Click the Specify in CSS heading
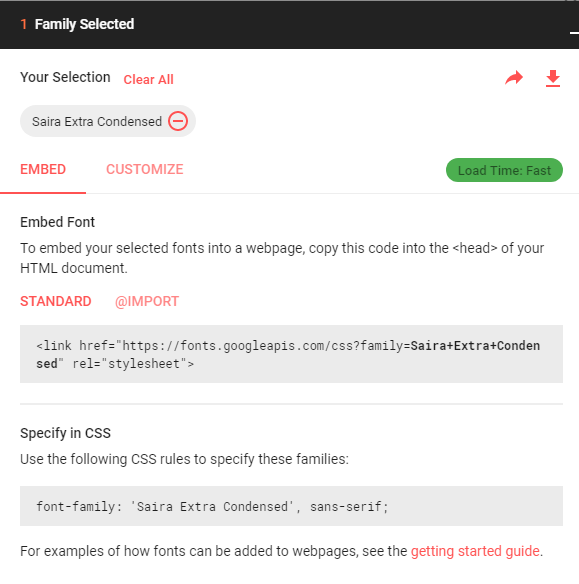Viewport: 579px width, 584px height. 66,433
